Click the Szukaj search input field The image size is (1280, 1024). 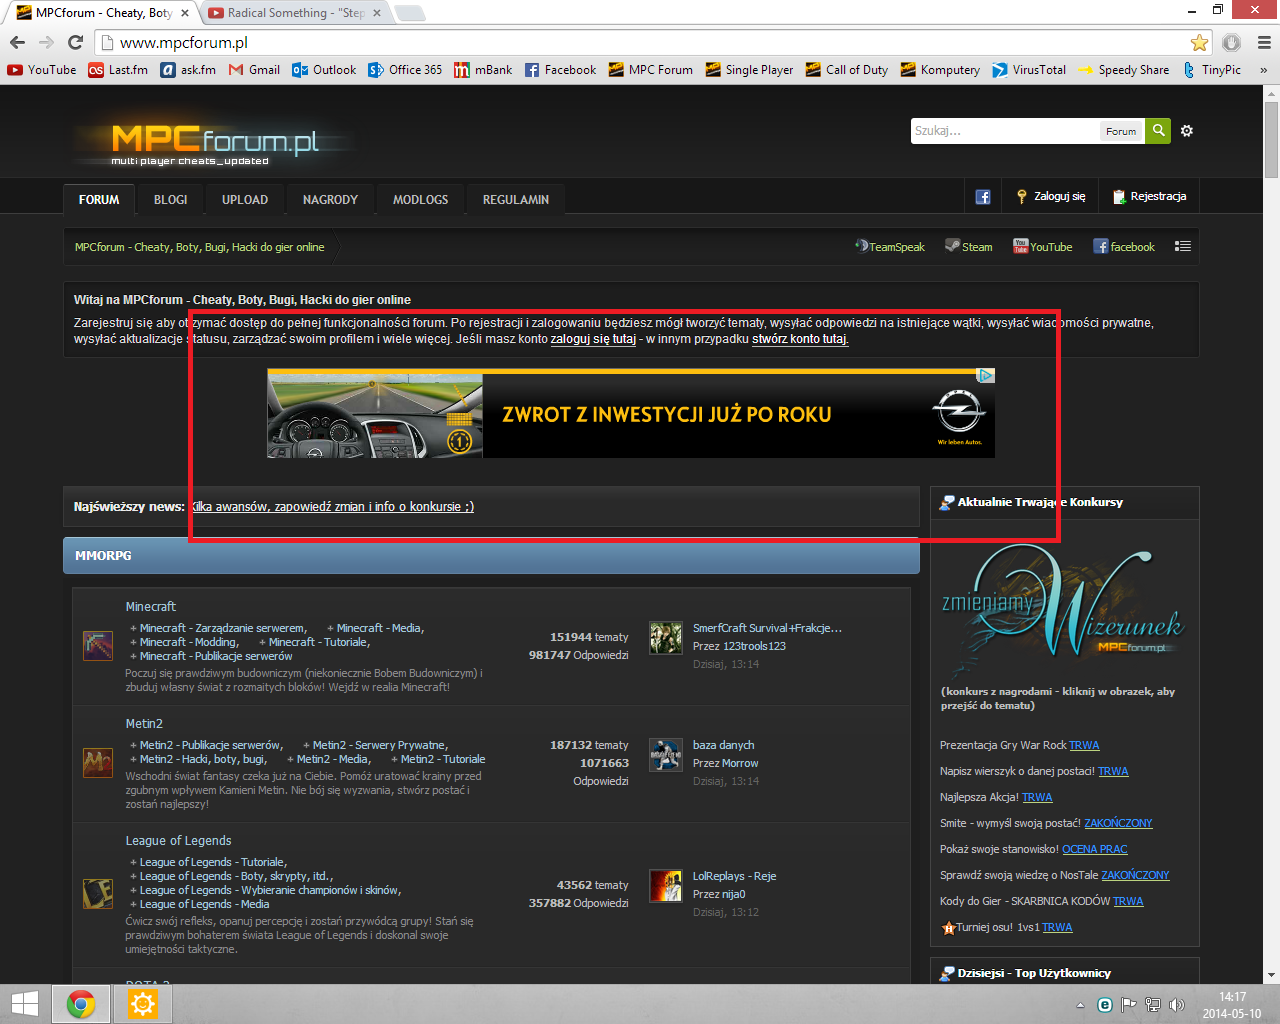click(x=1004, y=131)
